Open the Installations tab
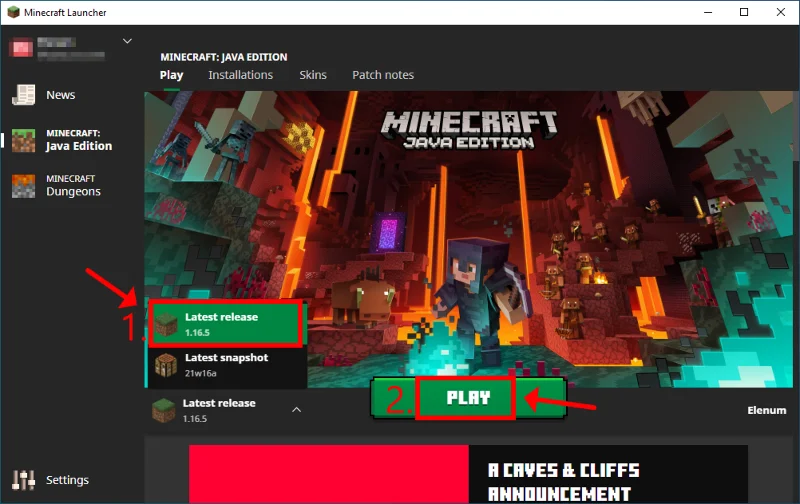800x504 pixels. (240, 75)
